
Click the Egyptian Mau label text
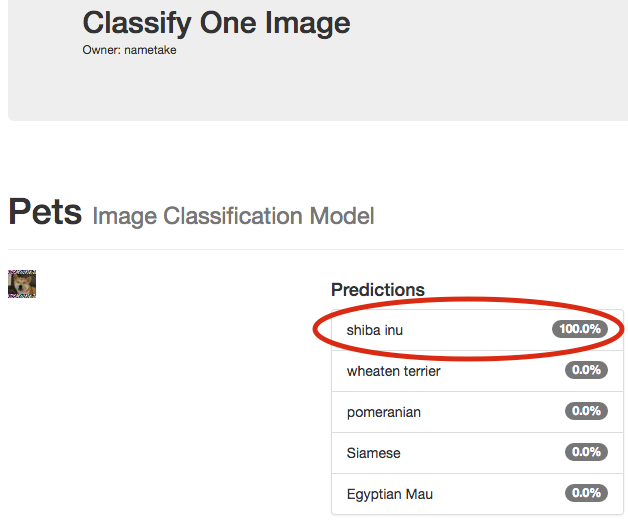(390, 494)
